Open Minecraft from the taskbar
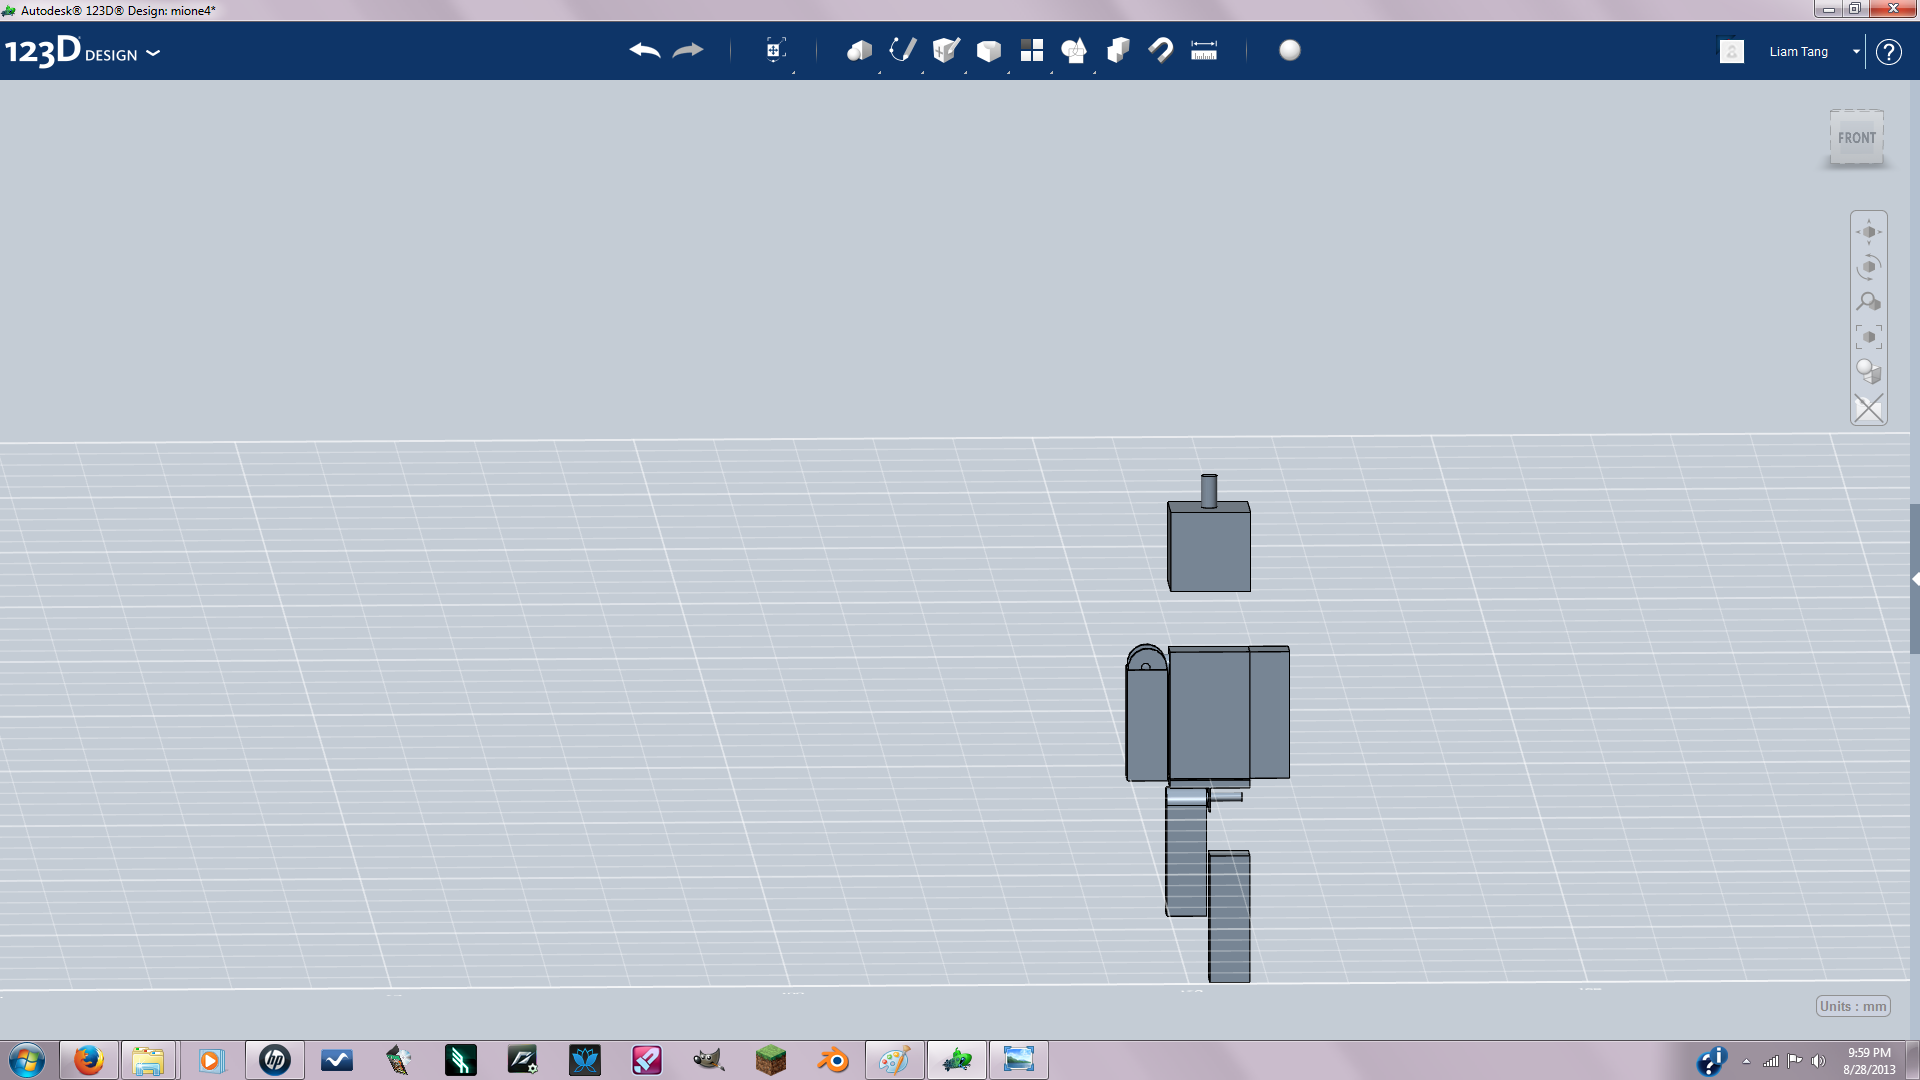 click(x=770, y=1060)
